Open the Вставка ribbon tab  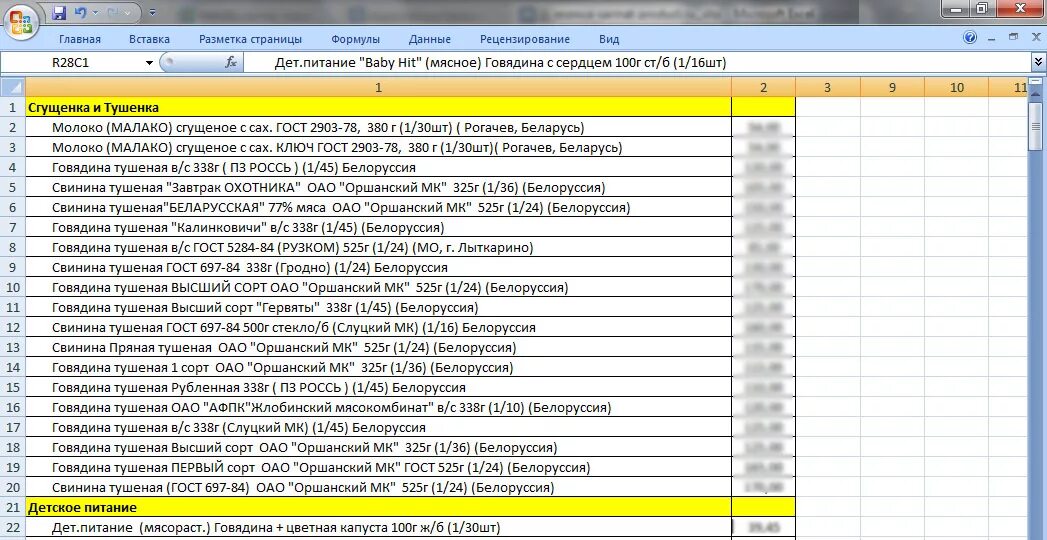(150, 39)
